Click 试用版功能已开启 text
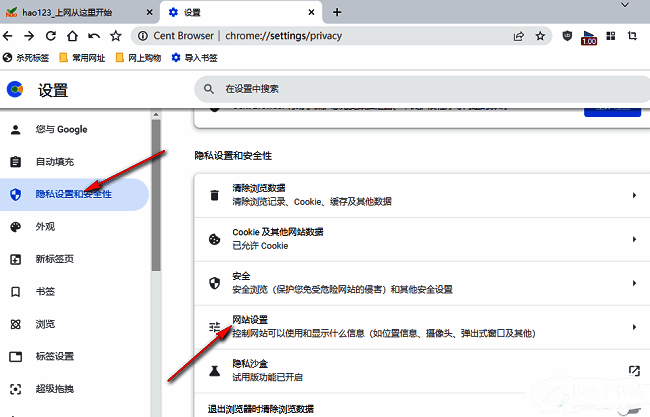The width and height of the screenshot is (650, 417). (267, 377)
